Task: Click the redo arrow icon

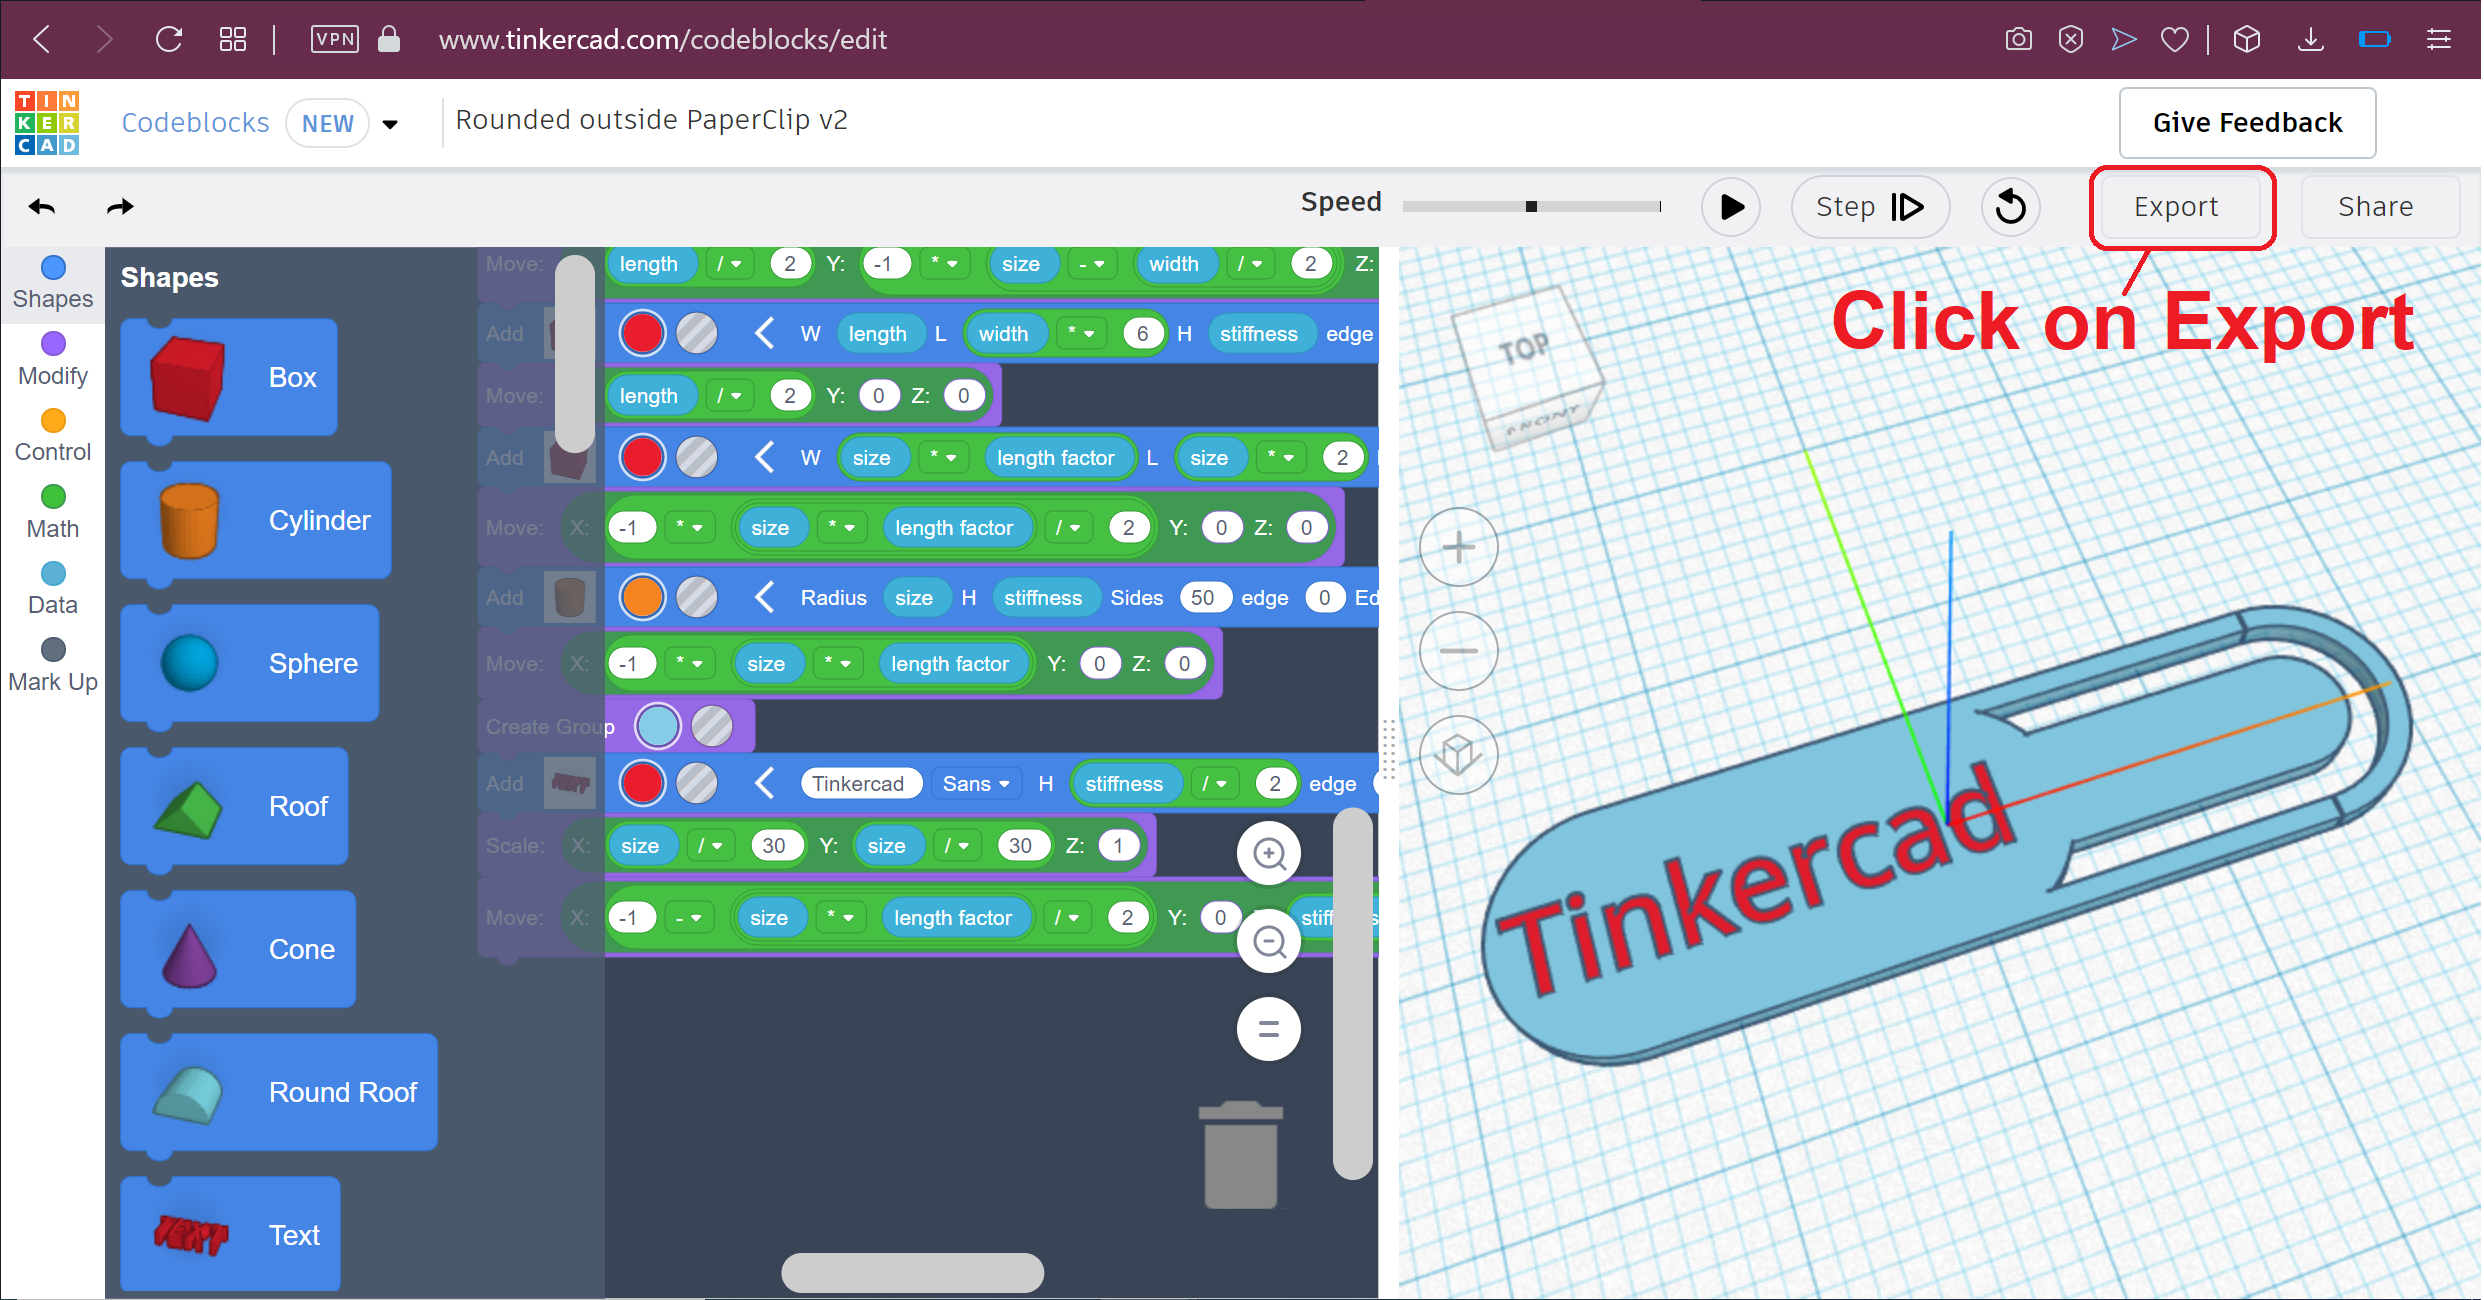Action: [x=120, y=206]
